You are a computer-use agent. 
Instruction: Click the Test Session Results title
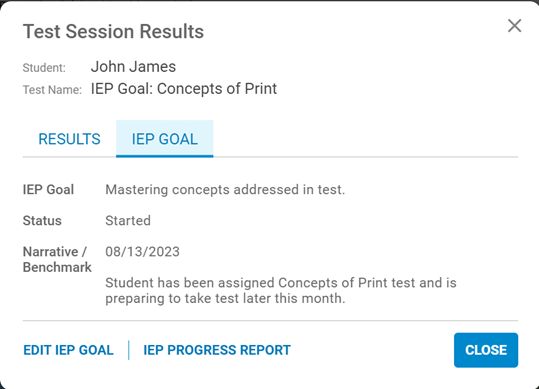click(113, 32)
